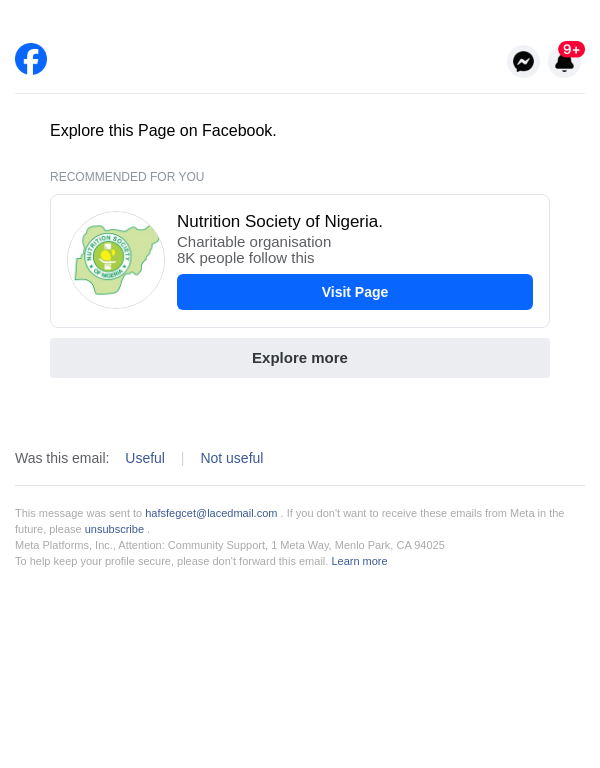The height and width of the screenshot is (768, 600).
Task: Click the unsubscribe link
Action: coord(114,529)
